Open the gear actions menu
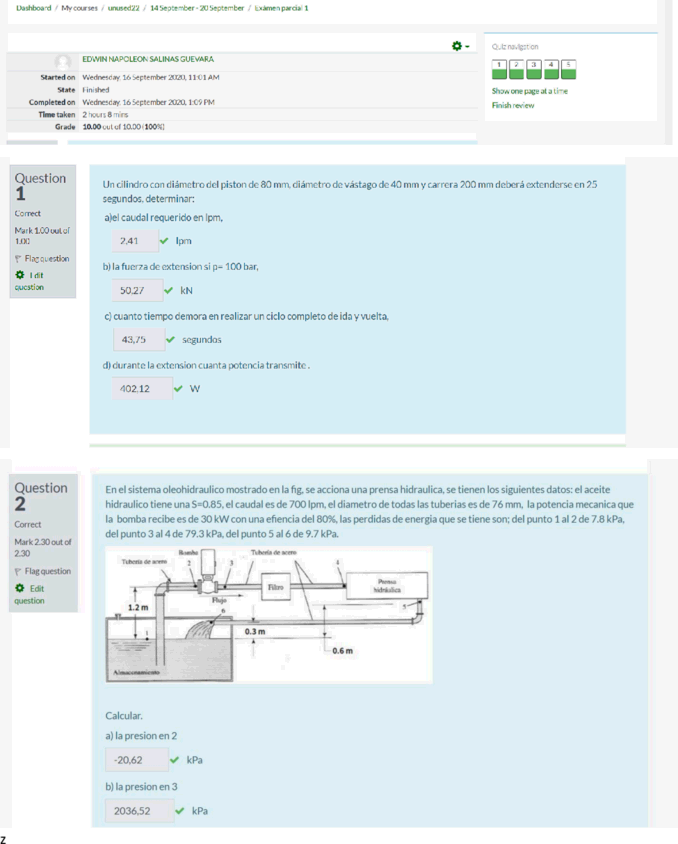The image size is (678, 844). [460, 46]
